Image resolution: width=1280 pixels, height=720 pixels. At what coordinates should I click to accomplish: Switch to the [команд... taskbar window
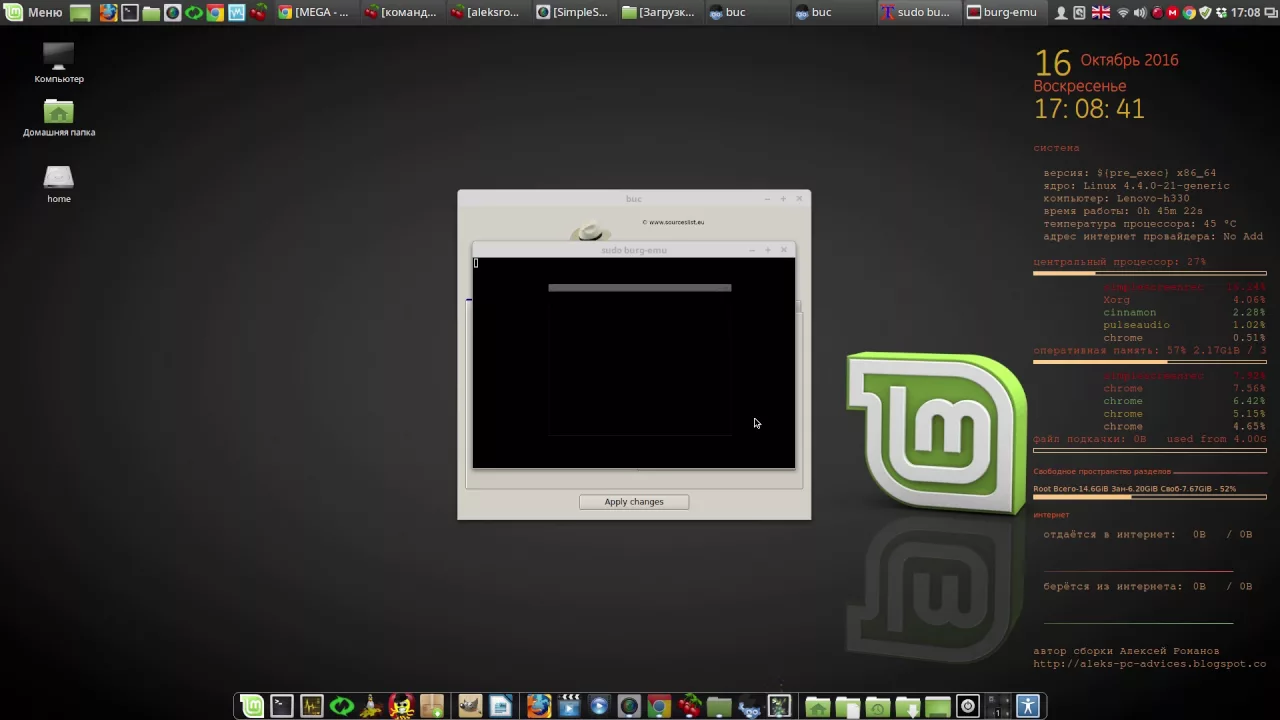[402, 13]
